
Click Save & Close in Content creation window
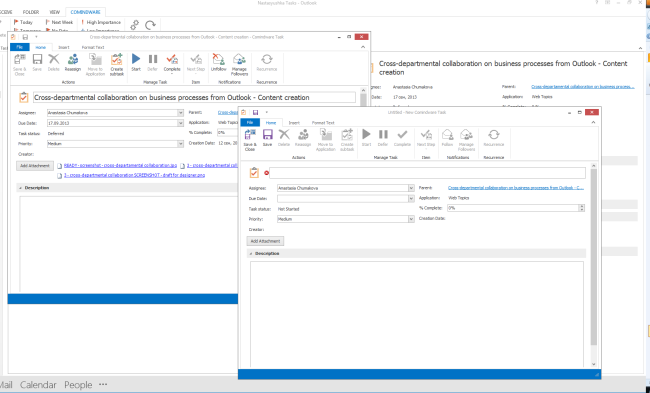click(19, 65)
